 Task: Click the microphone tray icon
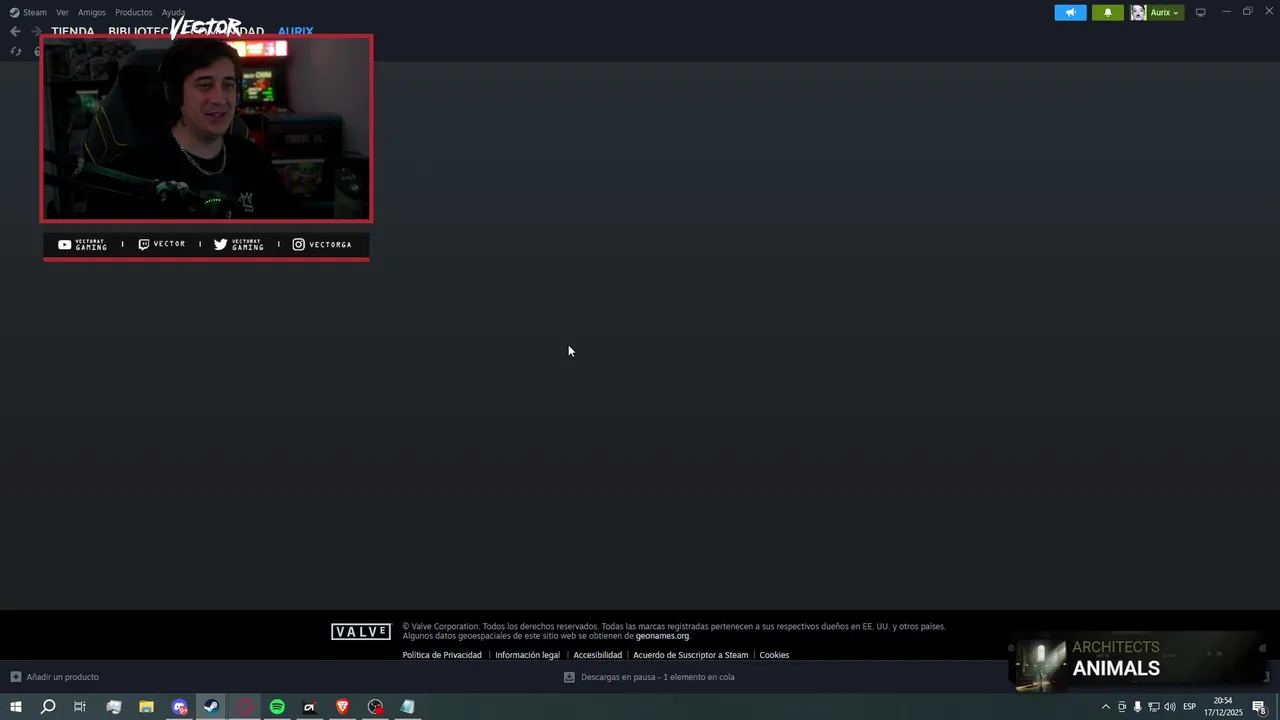coord(1137,707)
